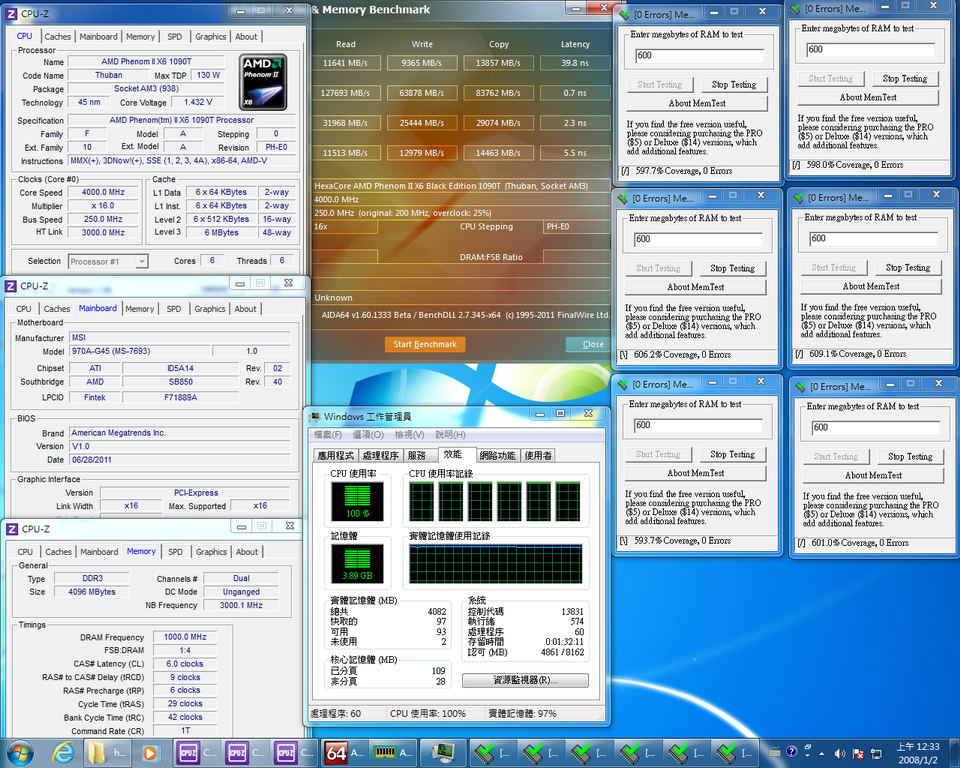The width and height of the screenshot is (960, 768).
Task: Switch to the 處理程序 tab in Task Manager
Action: (x=380, y=456)
